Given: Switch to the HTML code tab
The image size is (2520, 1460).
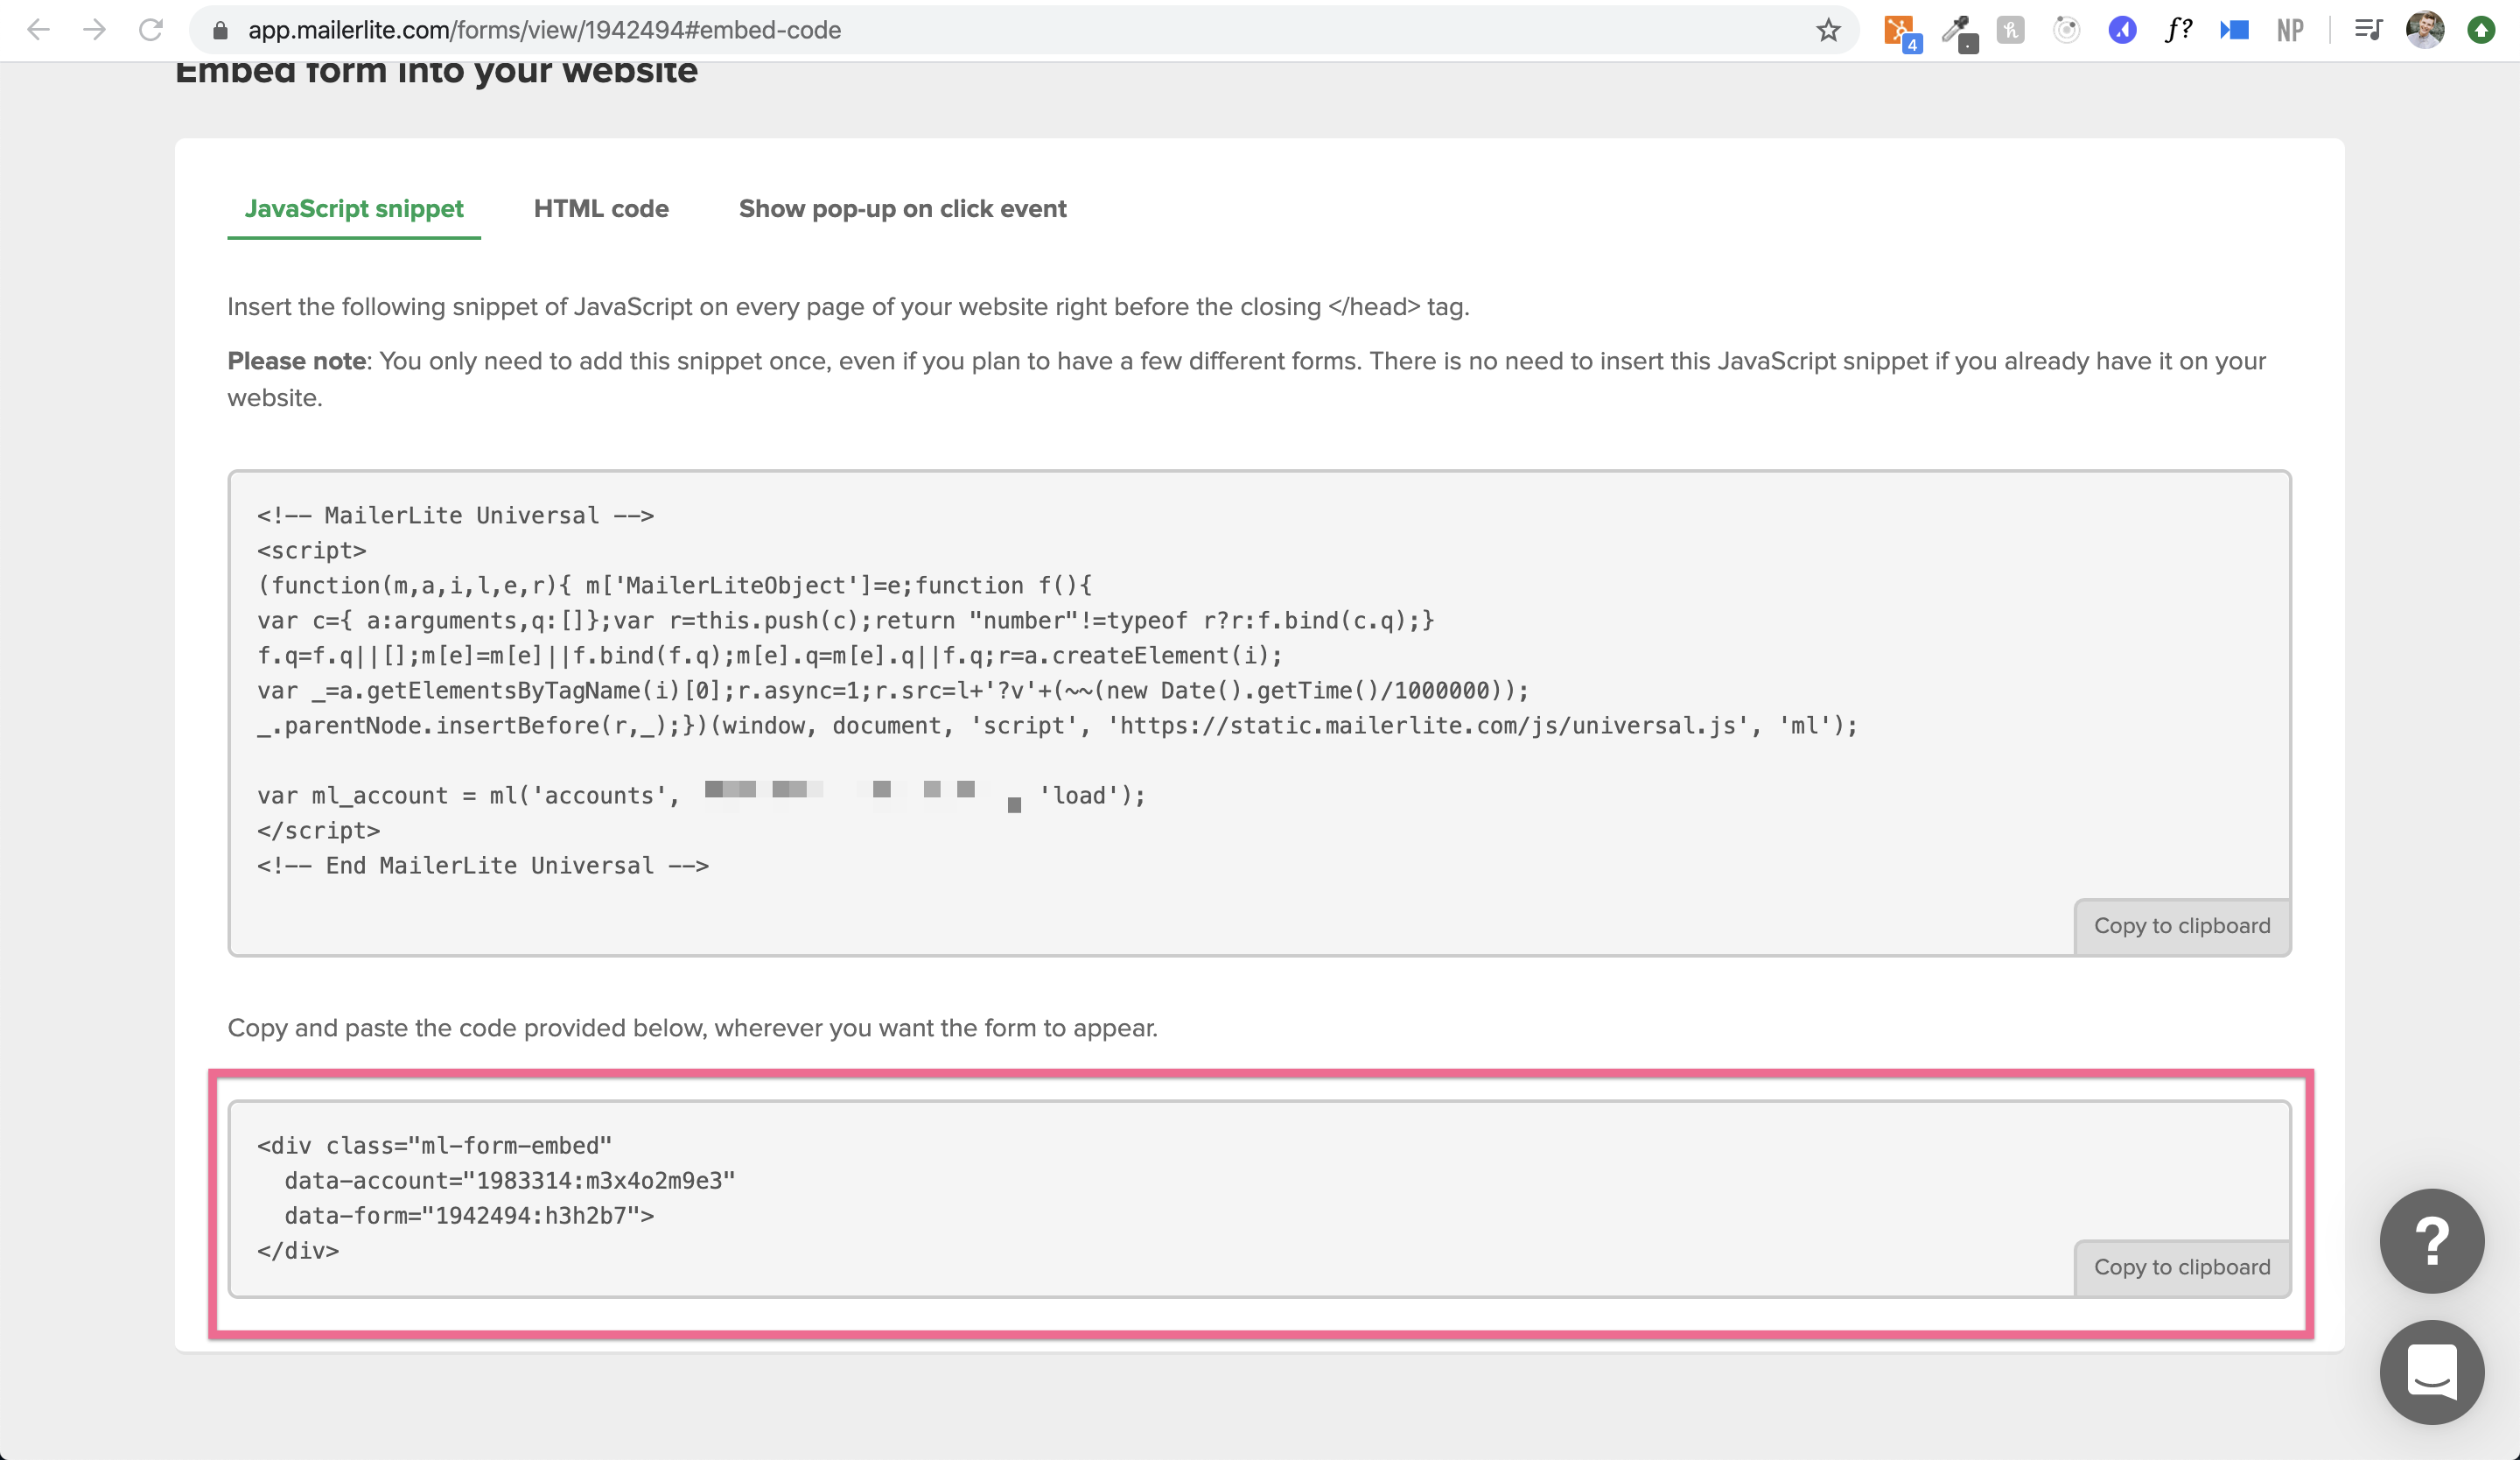Looking at the screenshot, I should (x=601, y=208).
